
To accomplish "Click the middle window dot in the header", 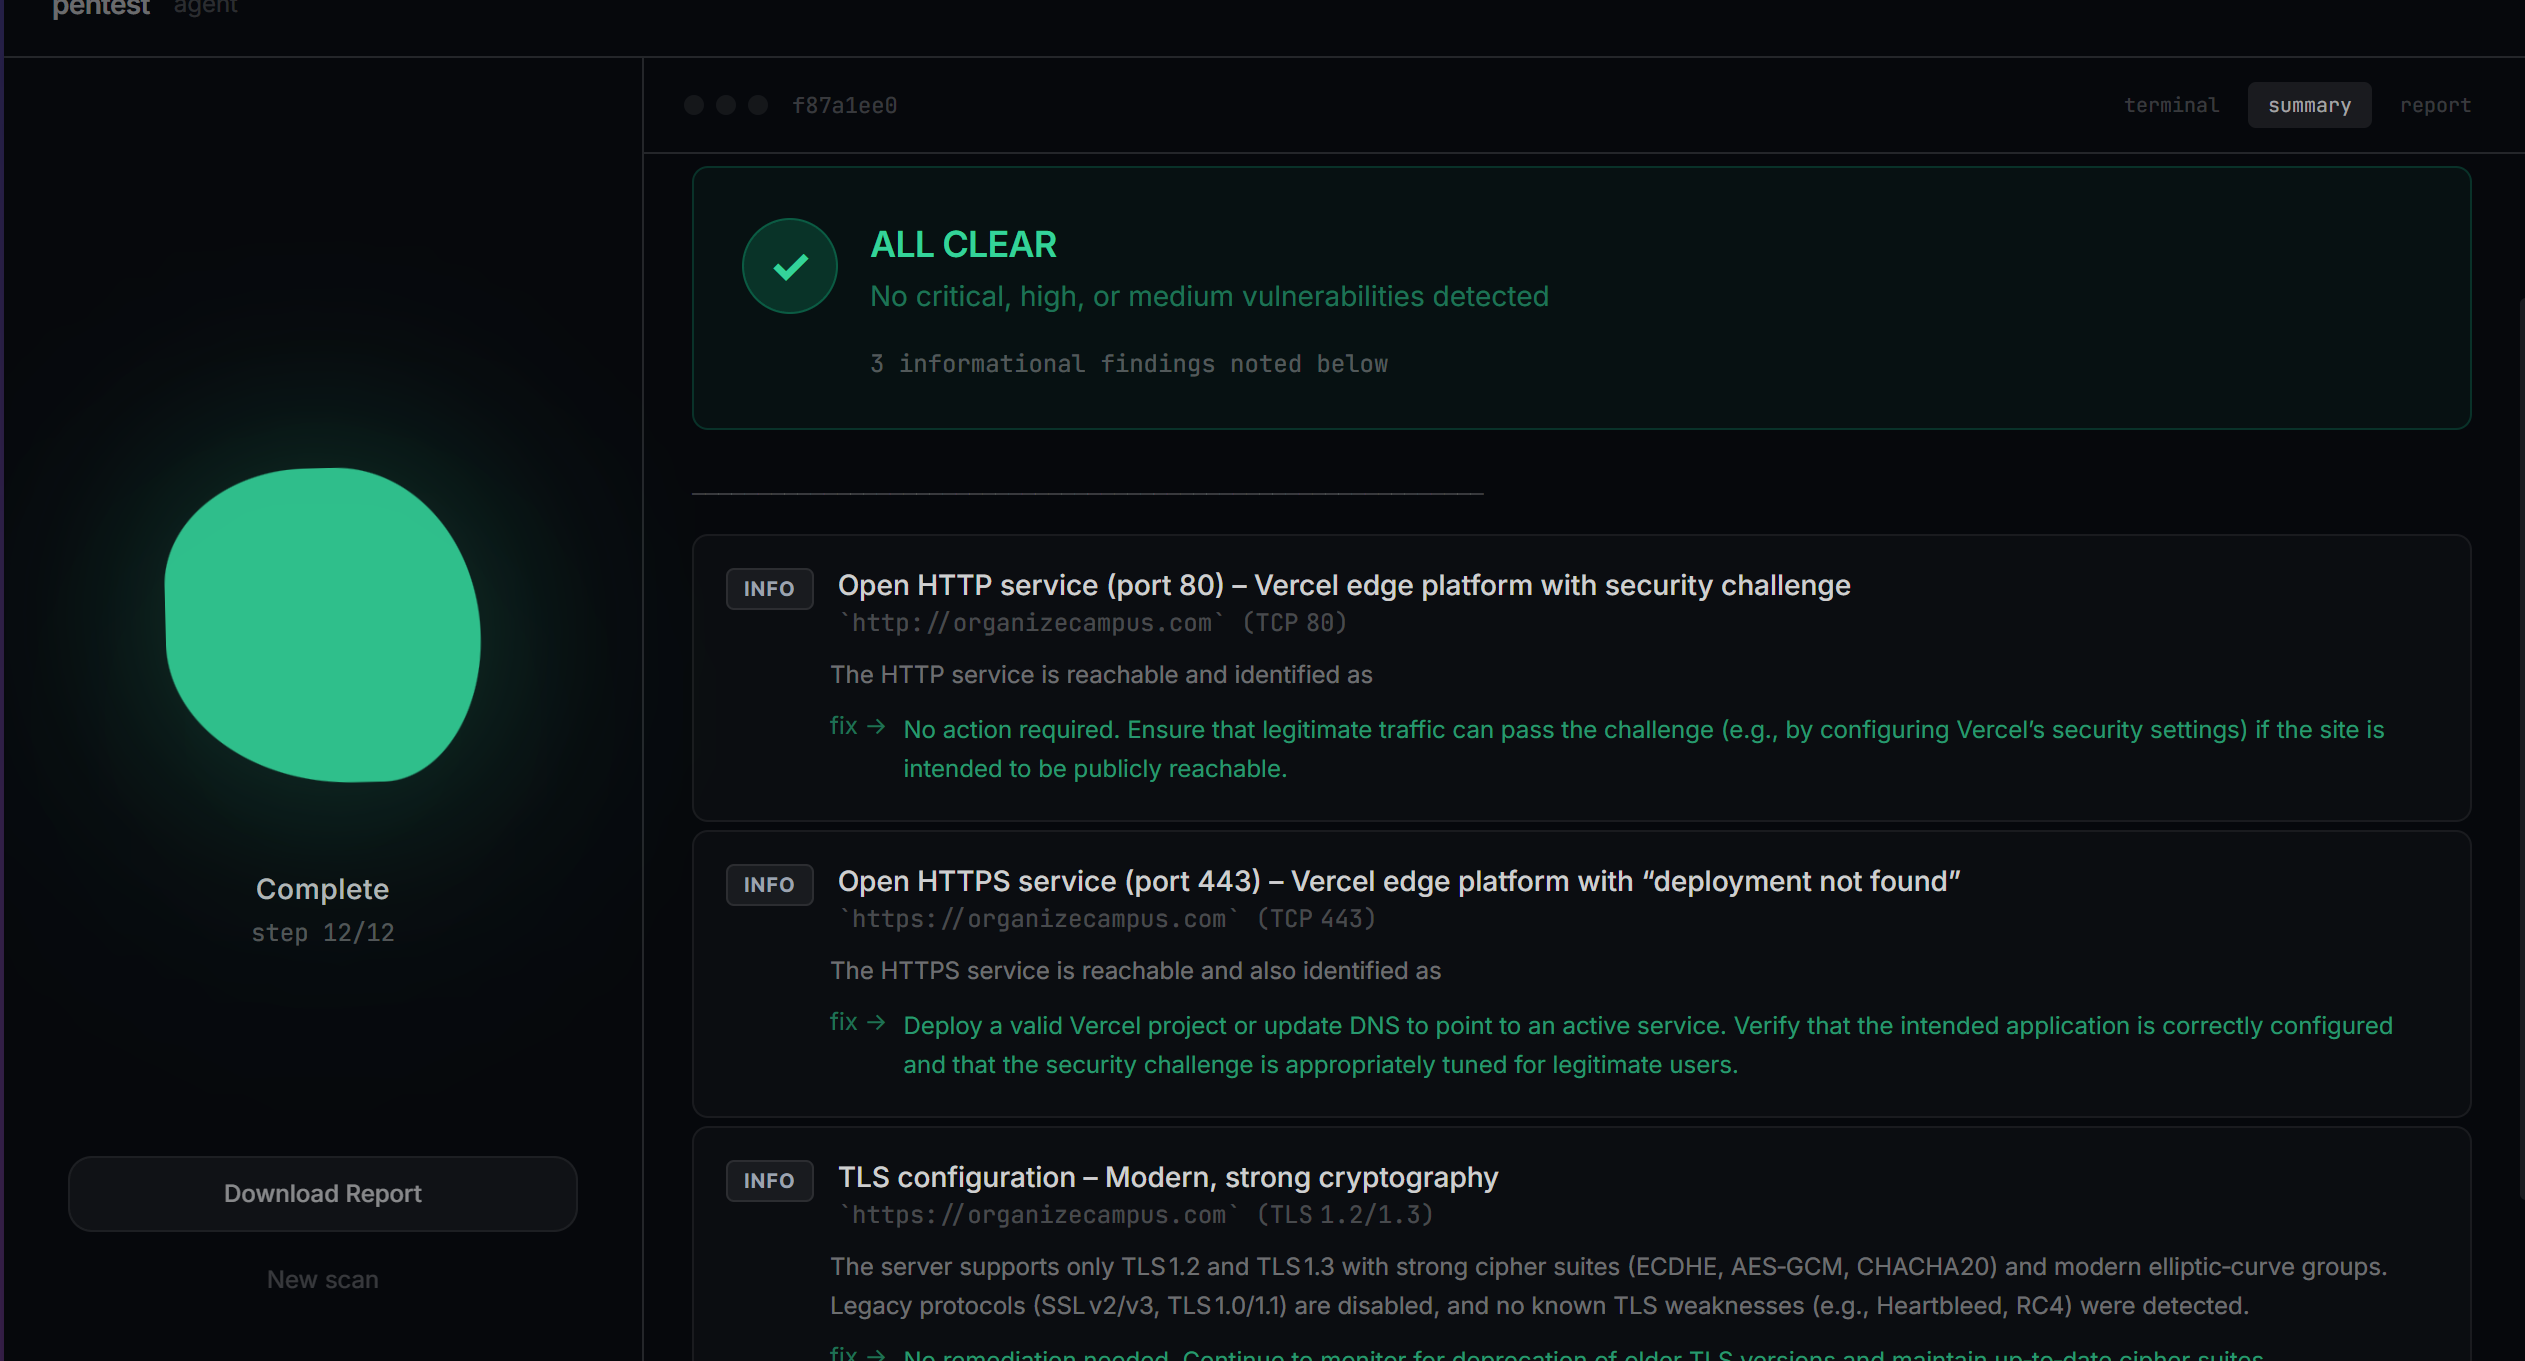I will pyautogui.click(x=726, y=105).
